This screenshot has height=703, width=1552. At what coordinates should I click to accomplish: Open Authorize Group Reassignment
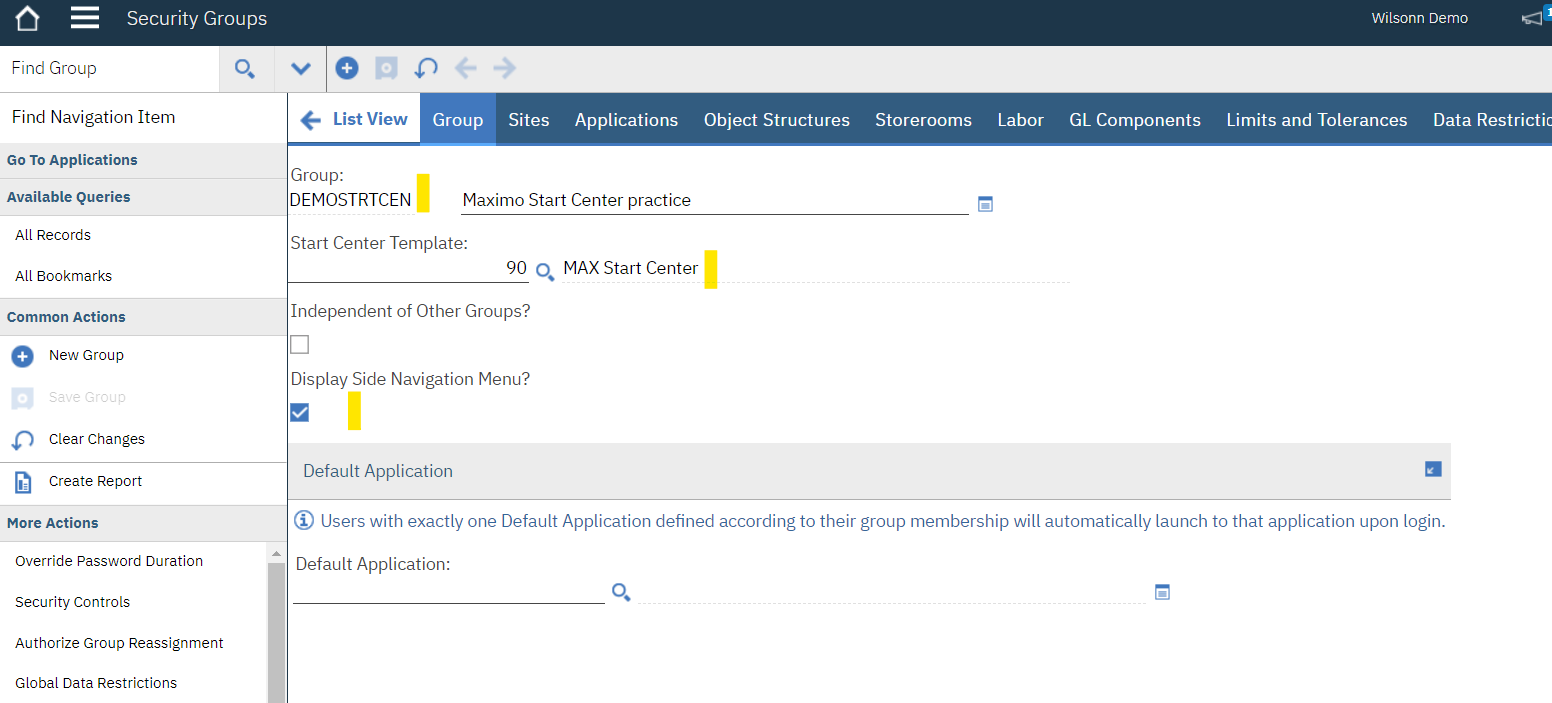119,642
